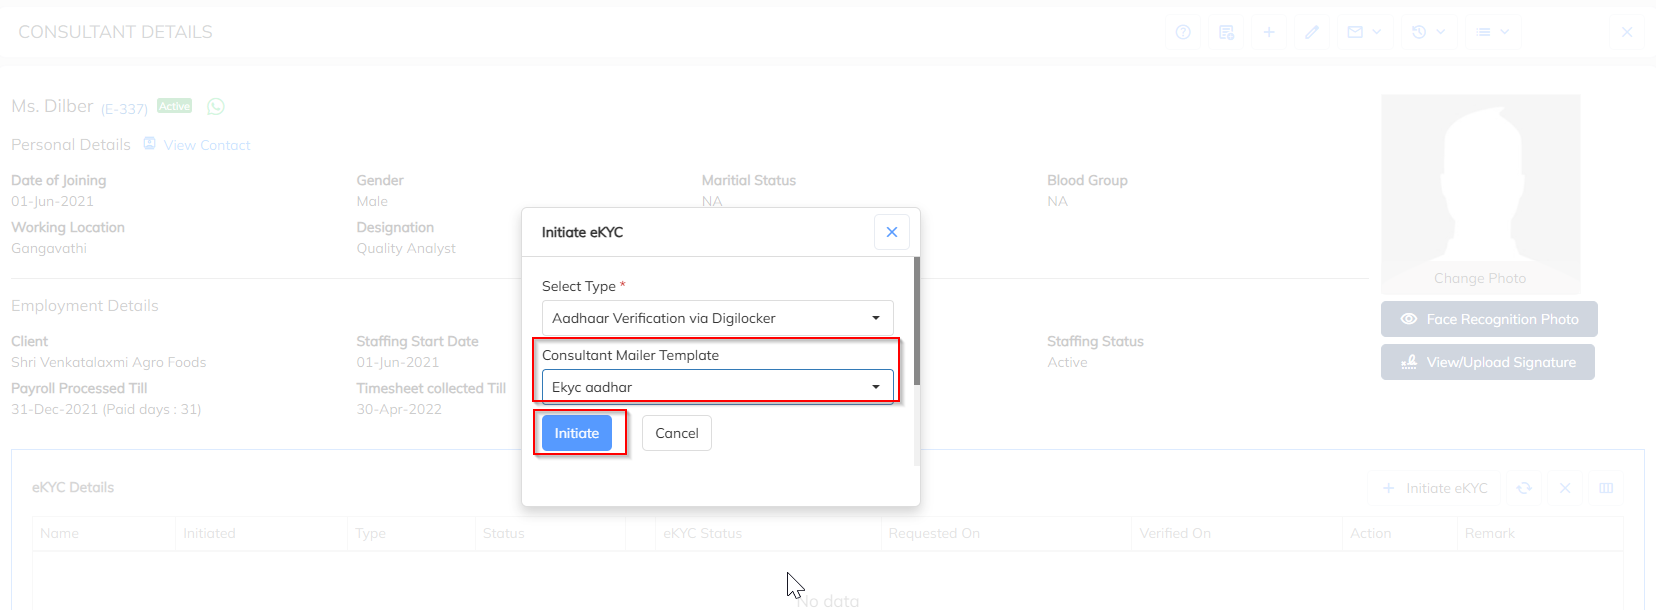Open the View Contact link
Screen dimensions: 1656x610
tap(206, 145)
